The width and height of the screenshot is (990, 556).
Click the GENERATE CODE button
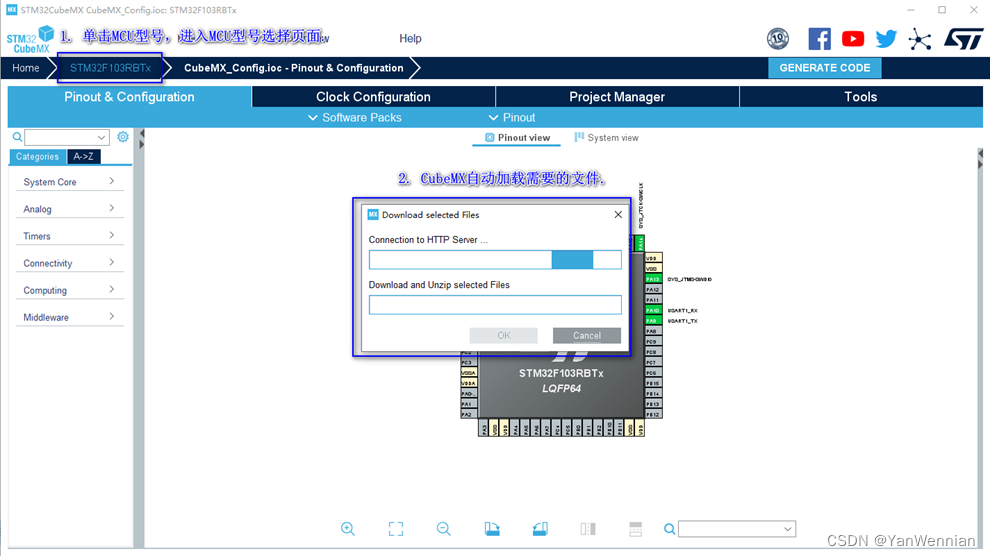click(825, 68)
